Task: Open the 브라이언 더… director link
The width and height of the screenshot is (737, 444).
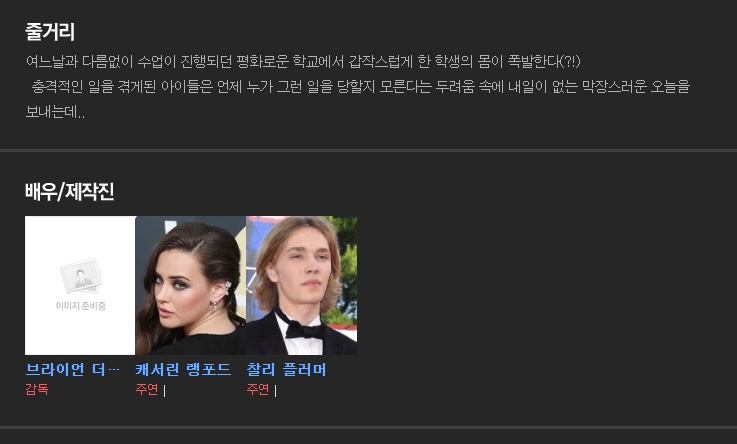Action: [x=72, y=370]
